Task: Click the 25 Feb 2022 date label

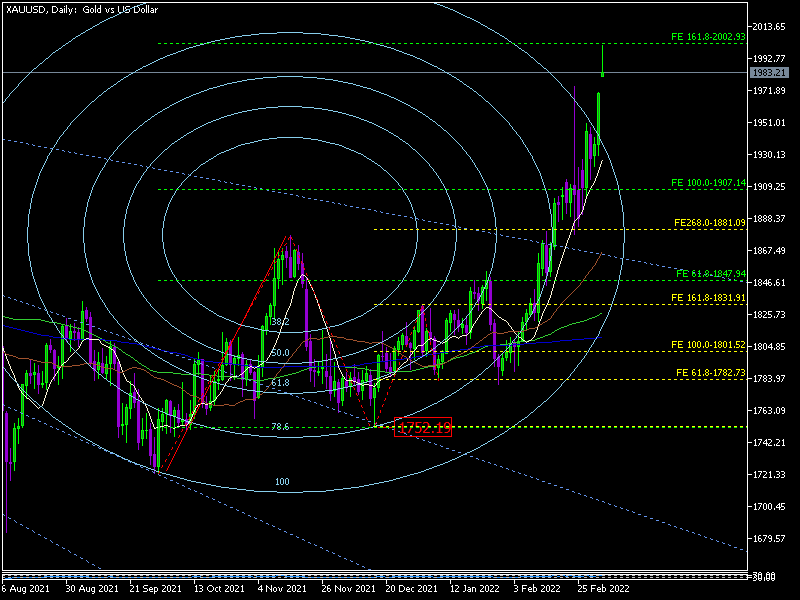Action: pyautogui.click(x=603, y=589)
